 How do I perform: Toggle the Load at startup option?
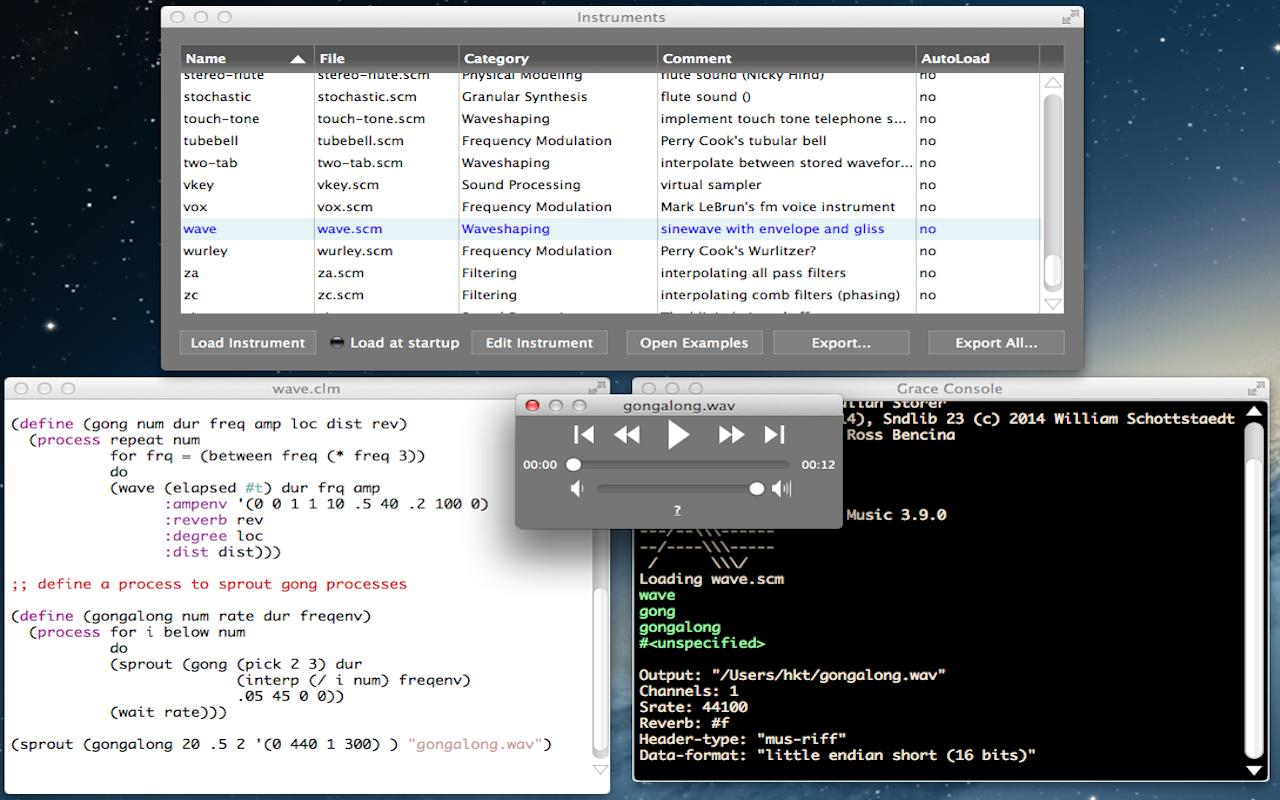[x=338, y=343]
